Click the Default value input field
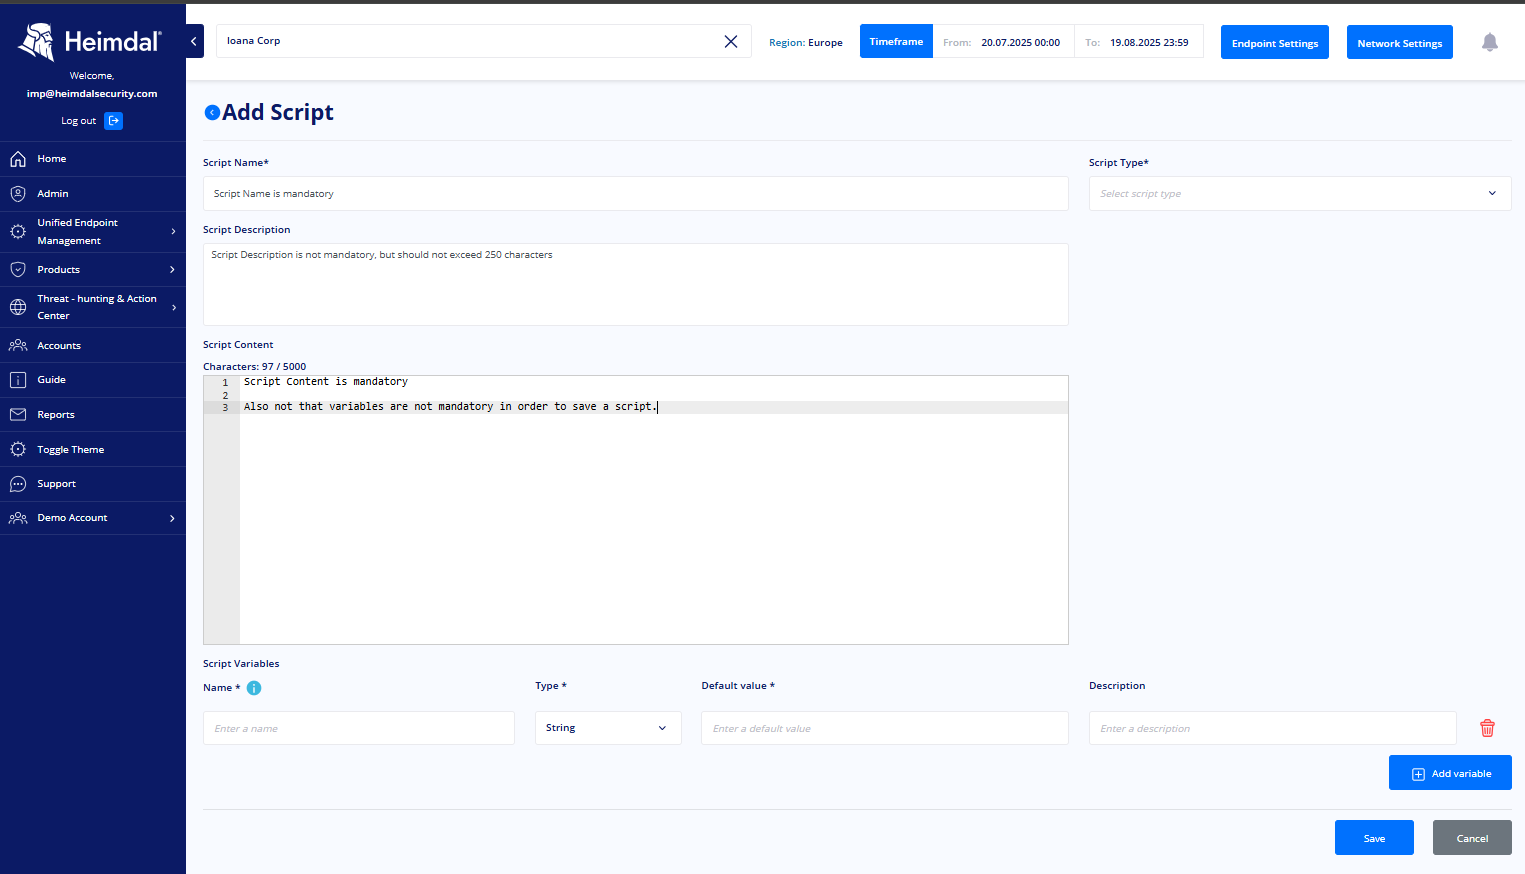1525x874 pixels. [884, 728]
